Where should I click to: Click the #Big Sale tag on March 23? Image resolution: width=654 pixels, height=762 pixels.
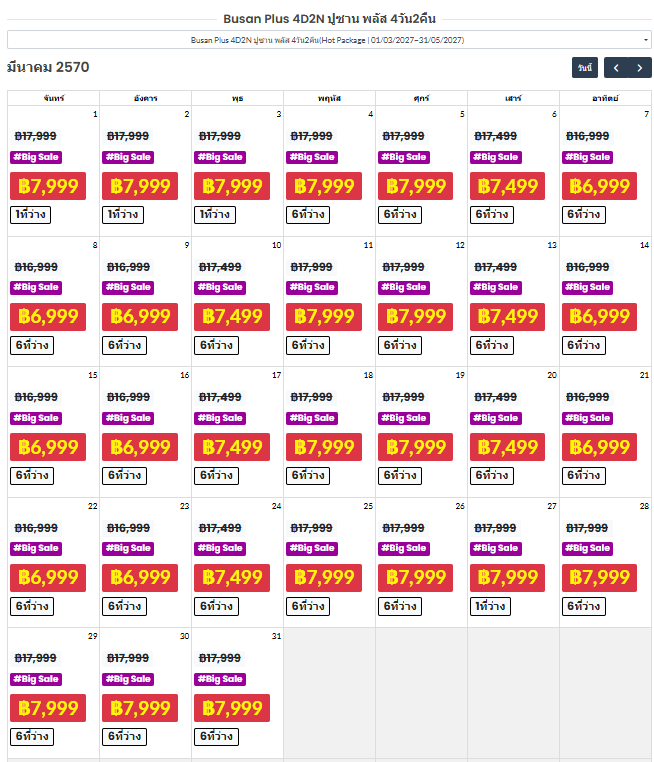coord(128,548)
